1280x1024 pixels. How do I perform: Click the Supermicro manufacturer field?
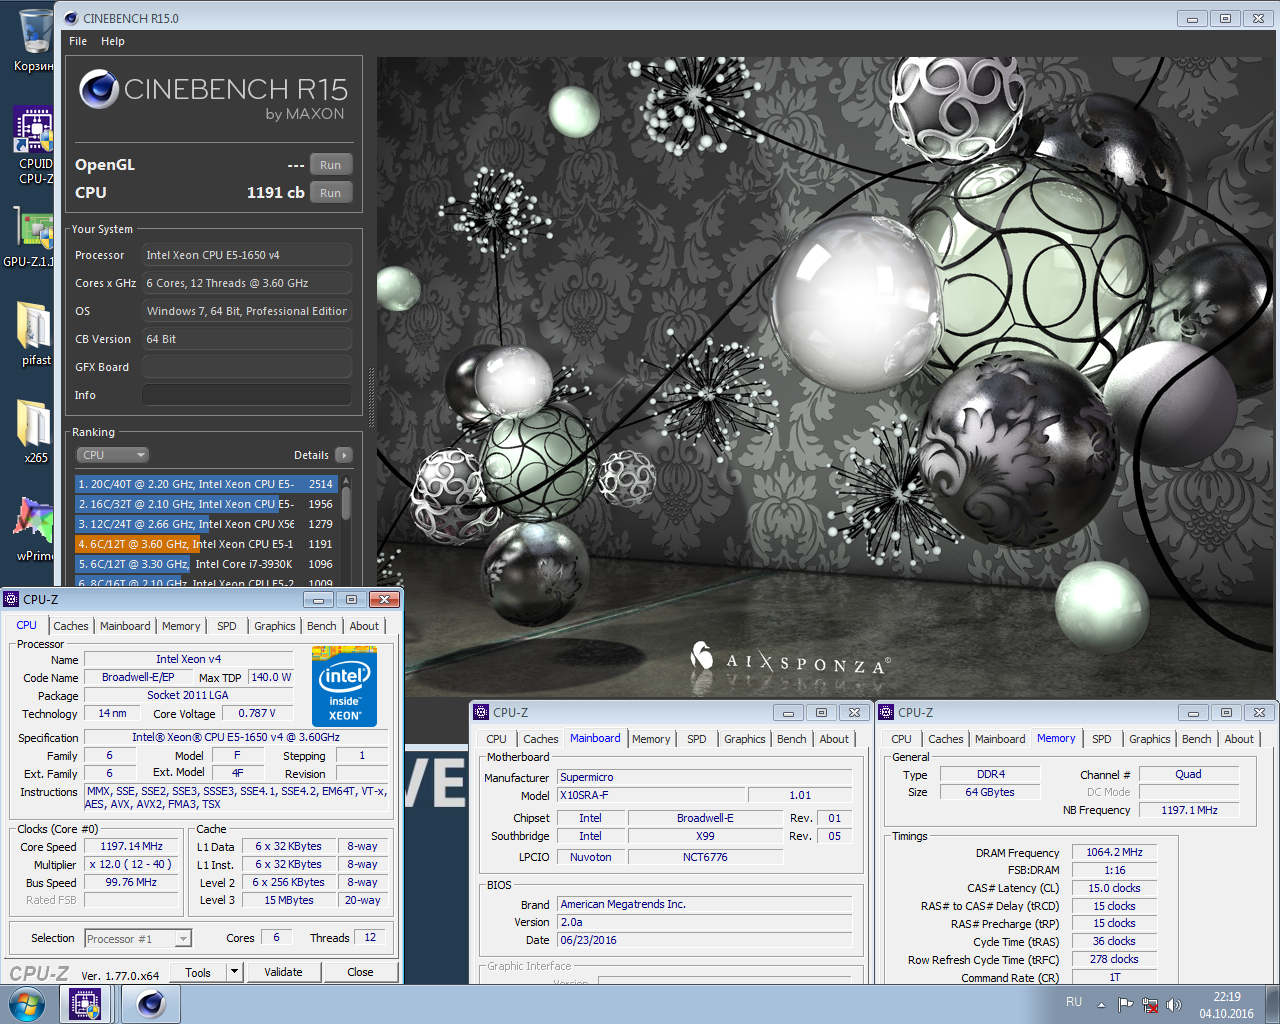[705, 777]
